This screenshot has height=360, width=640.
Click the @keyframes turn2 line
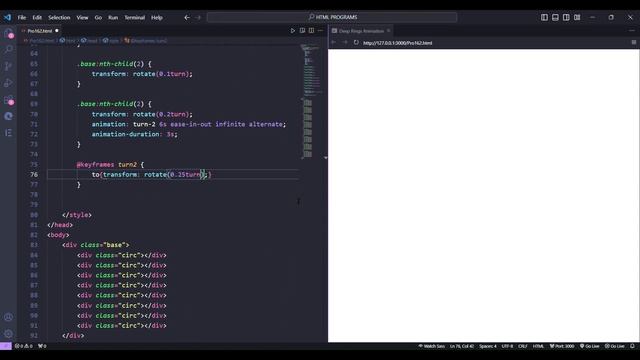coord(110,164)
